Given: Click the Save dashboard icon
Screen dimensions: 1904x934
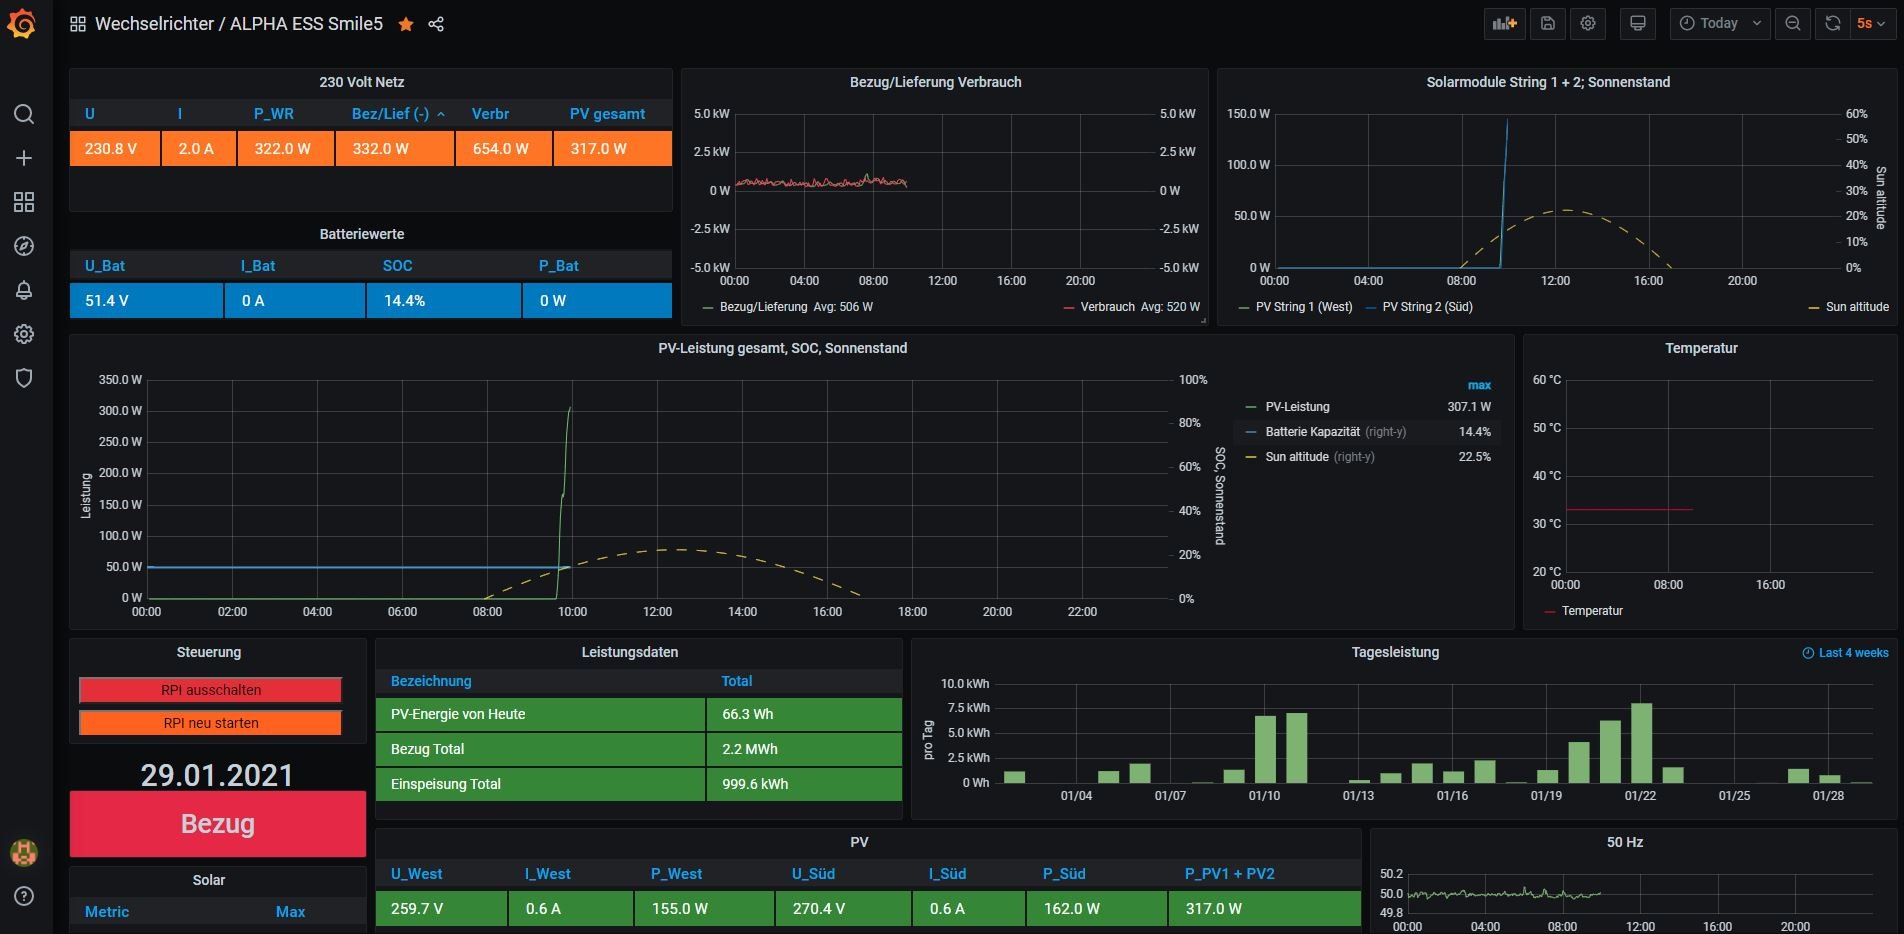Looking at the screenshot, I should point(1547,24).
